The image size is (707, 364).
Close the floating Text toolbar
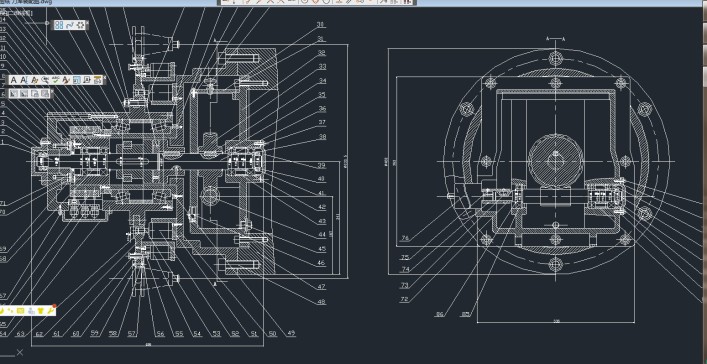105,78
